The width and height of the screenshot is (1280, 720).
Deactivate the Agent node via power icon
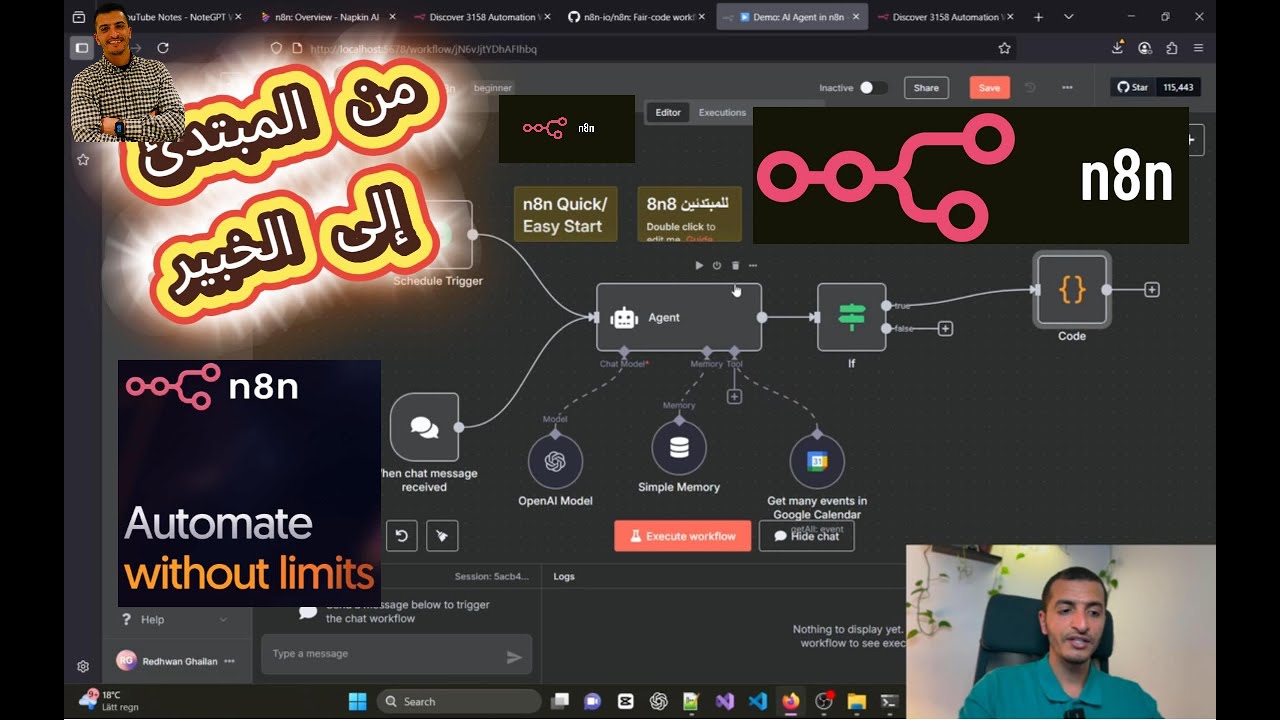pos(717,265)
